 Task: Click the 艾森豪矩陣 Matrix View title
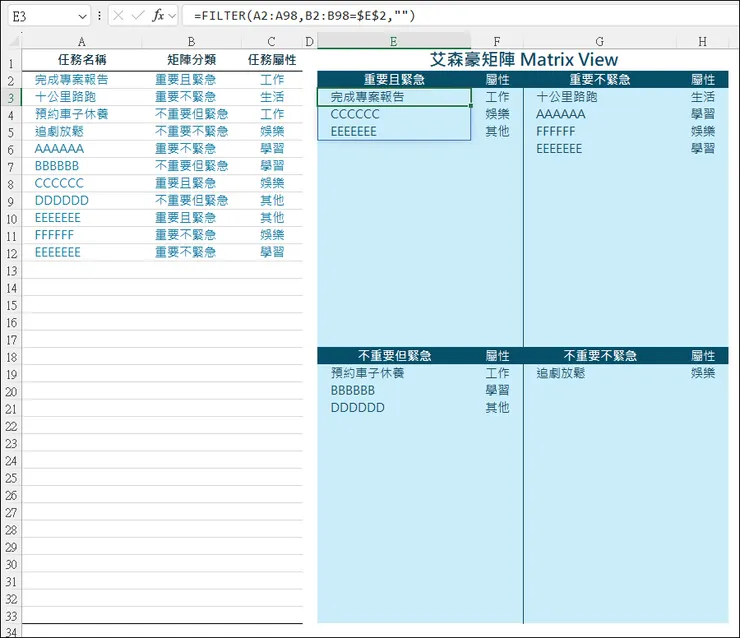pyautogui.click(x=523, y=59)
